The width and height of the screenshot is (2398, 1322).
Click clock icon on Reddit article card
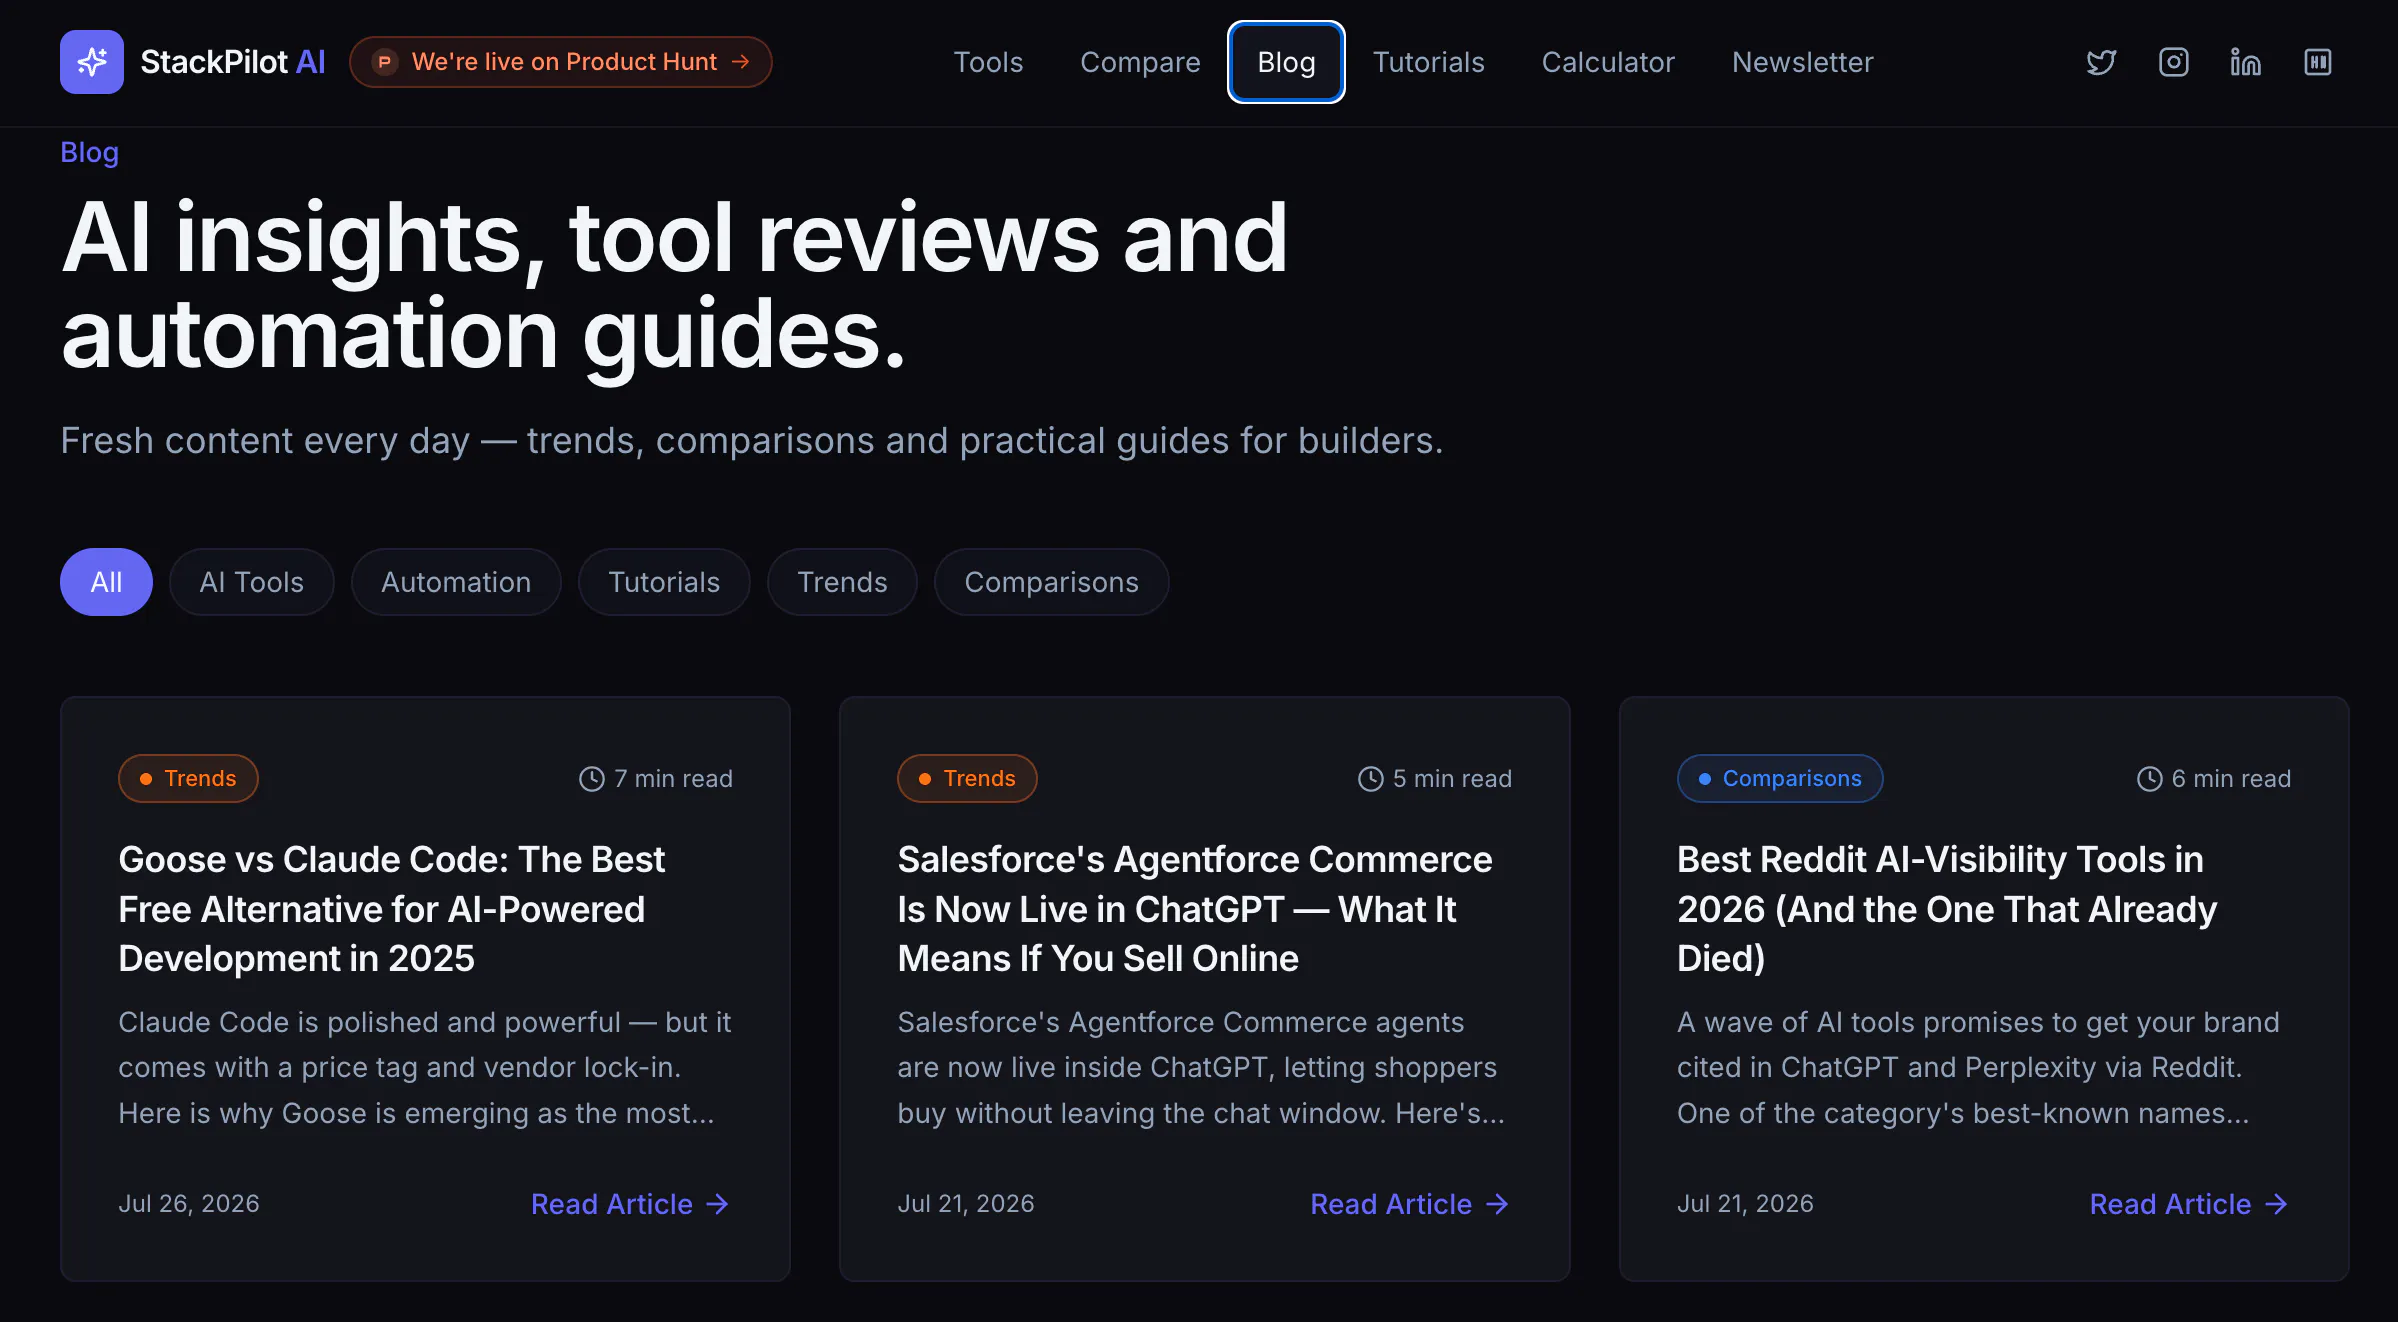click(x=2149, y=779)
